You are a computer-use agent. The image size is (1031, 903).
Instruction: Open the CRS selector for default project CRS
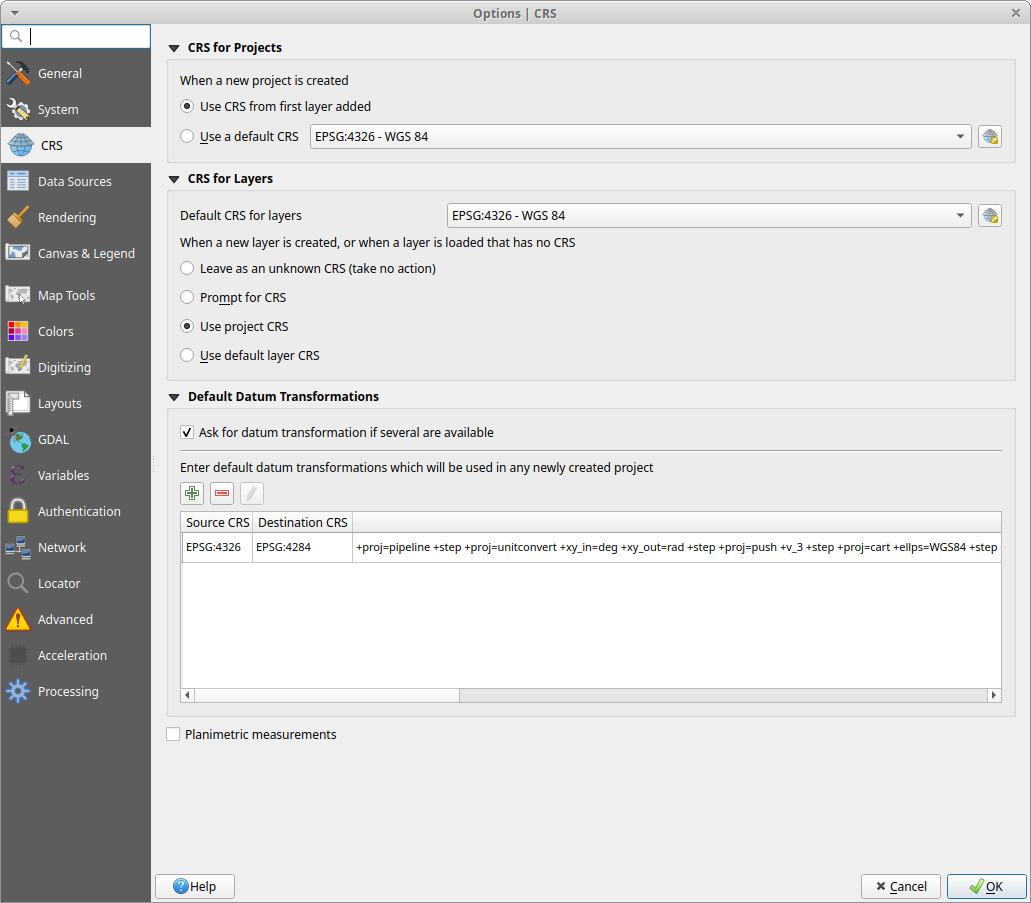[x=990, y=136]
